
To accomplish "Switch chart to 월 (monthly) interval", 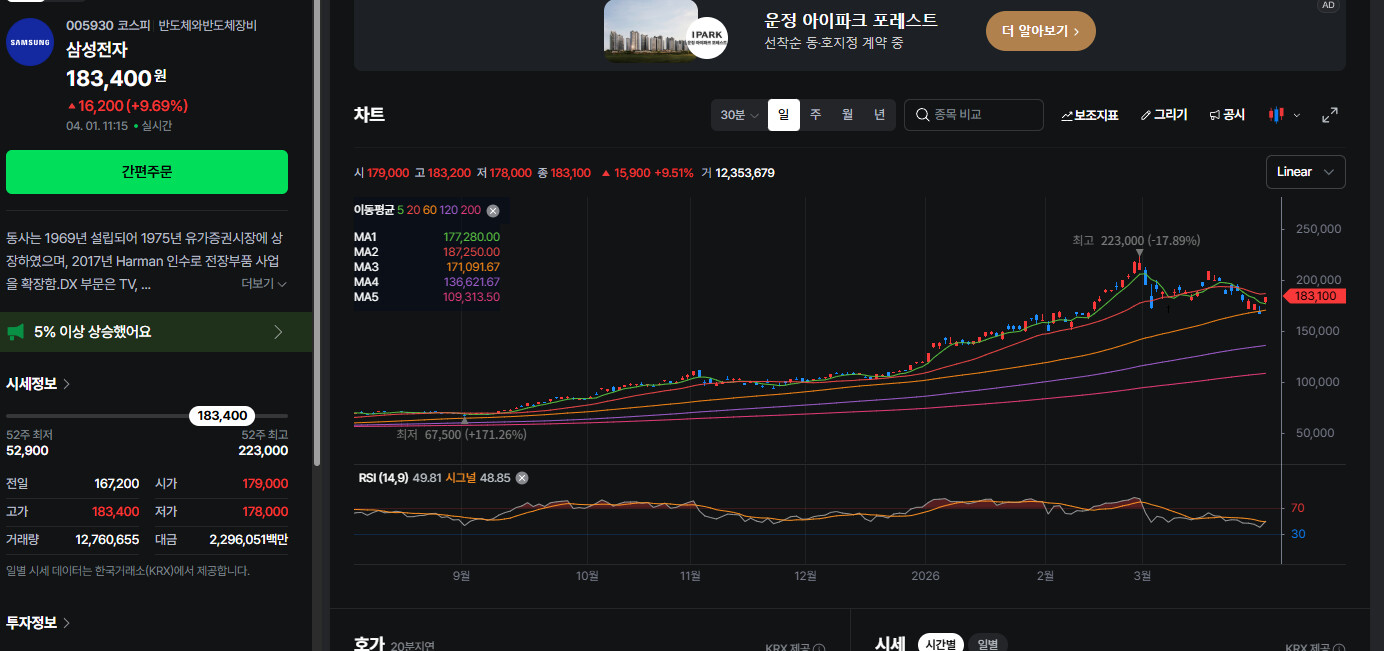I will (x=847, y=115).
